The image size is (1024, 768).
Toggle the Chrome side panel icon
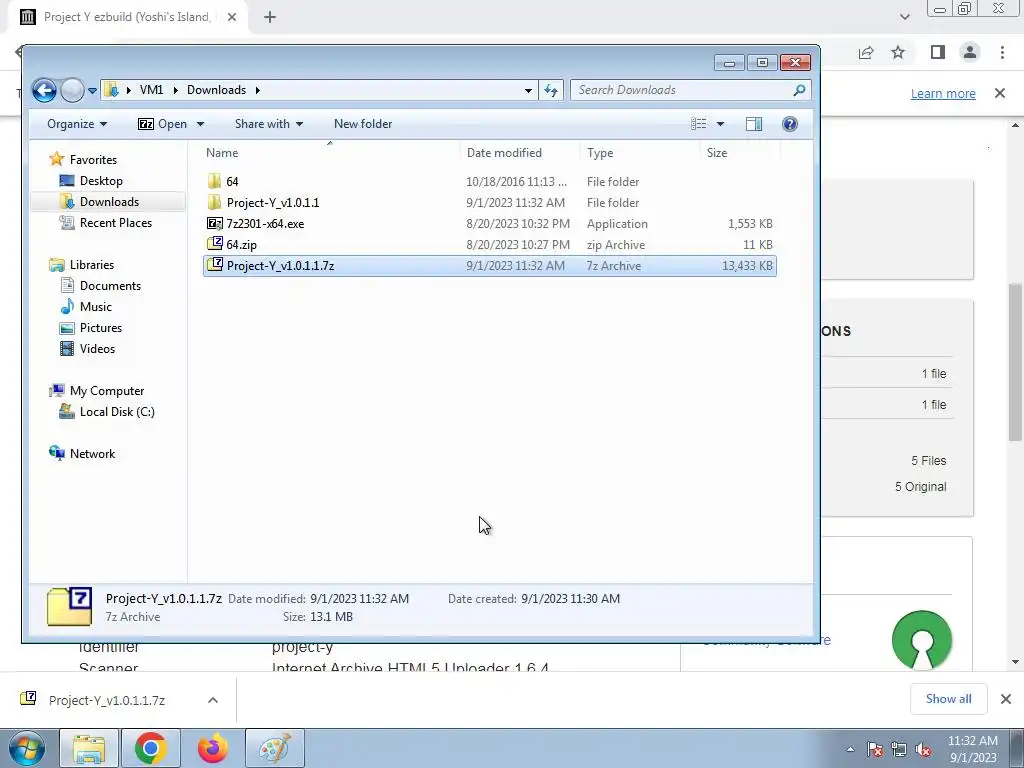click(938, 52)
